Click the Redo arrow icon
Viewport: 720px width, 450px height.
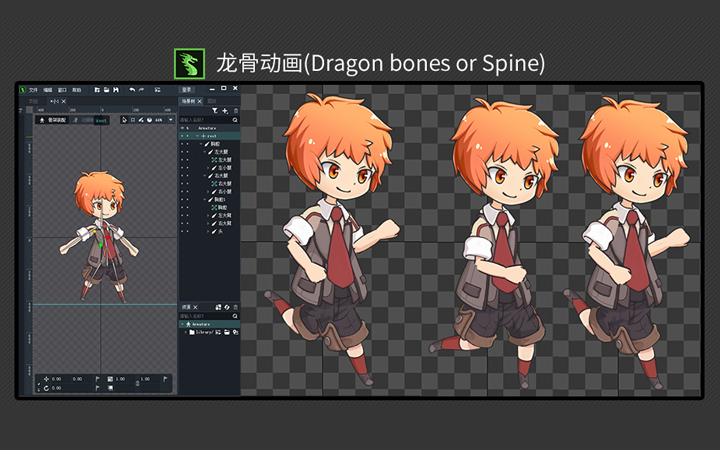[x=142, y=90]
